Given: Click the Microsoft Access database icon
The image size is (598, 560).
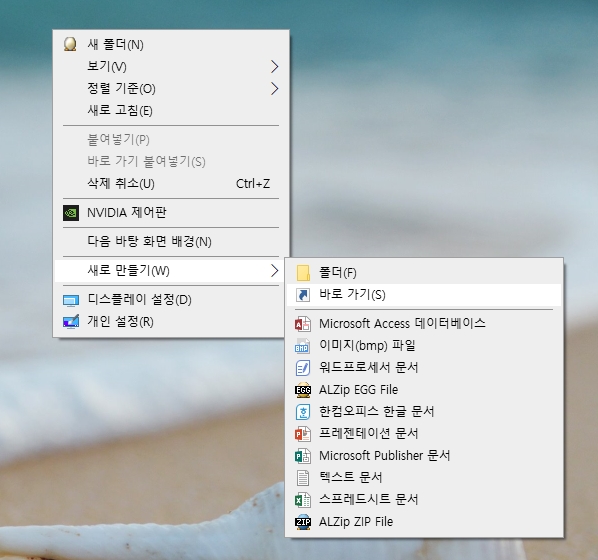Looking at the screenshot, I should tap(303, 324).
